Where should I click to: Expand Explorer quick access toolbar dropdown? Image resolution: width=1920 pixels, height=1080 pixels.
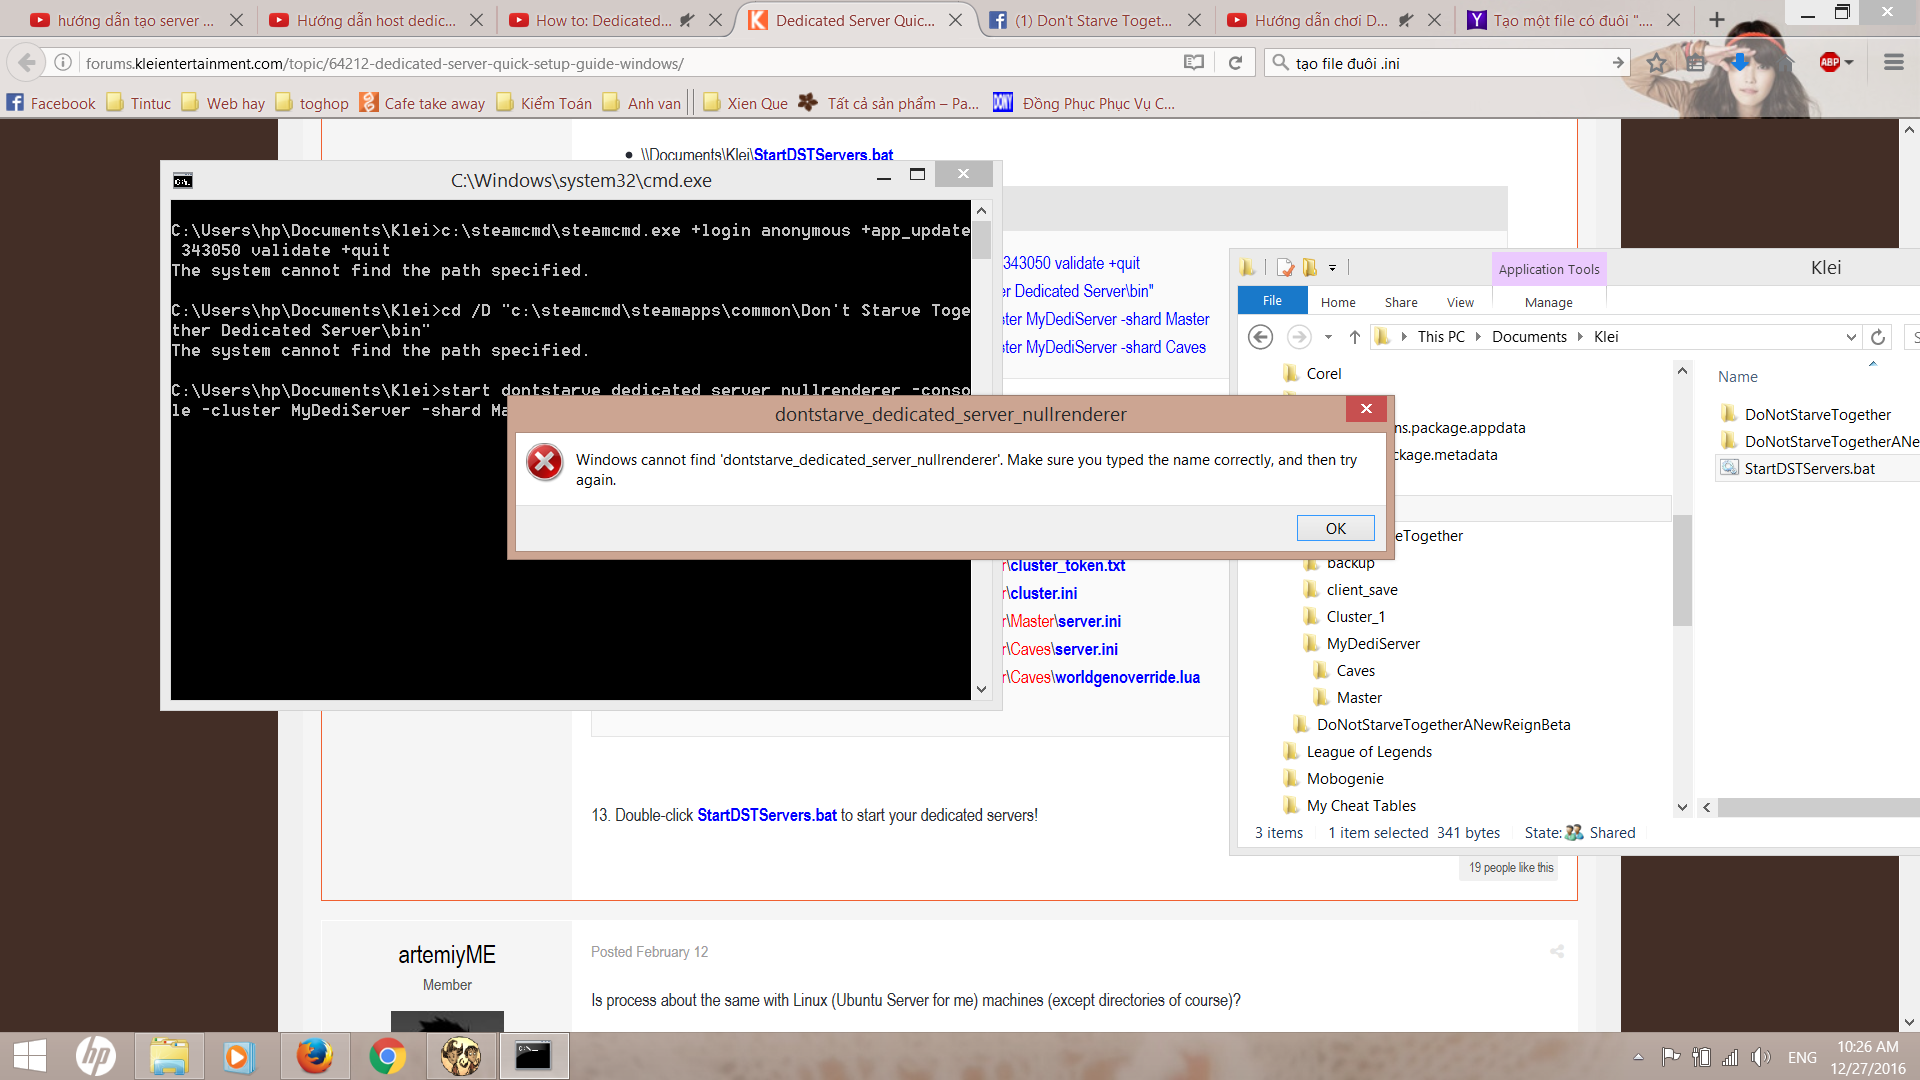(x=1332, y=268)
